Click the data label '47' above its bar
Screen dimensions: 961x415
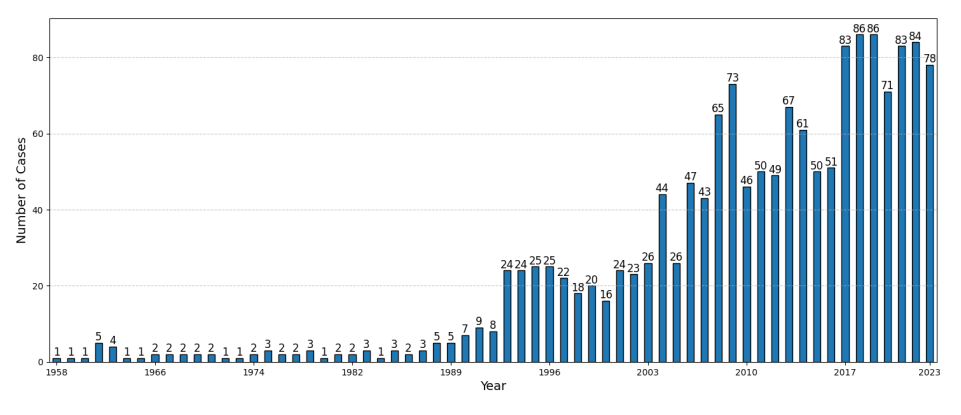click(690, 177)
